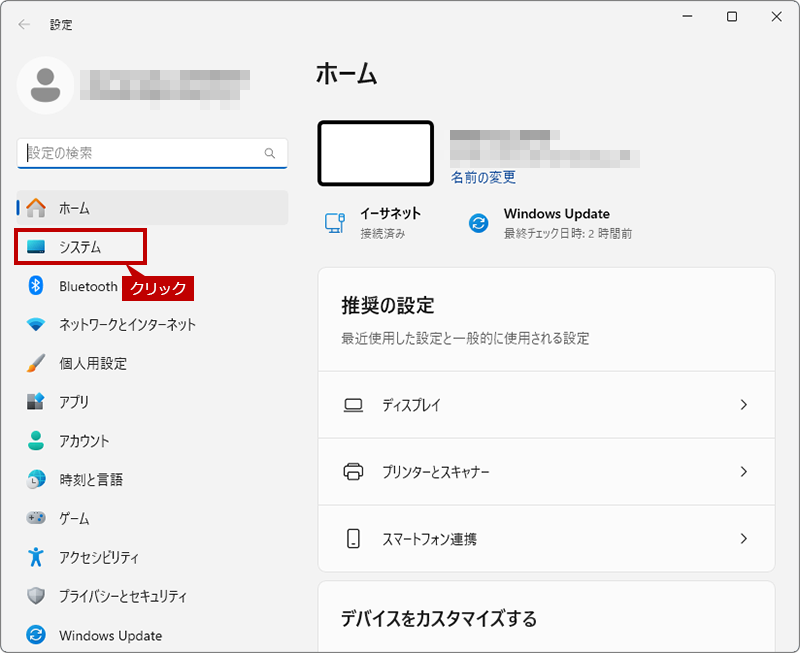800x653 pixels.
Task: Click イーサネット 接続済み status text
Action: click(390, 223)
